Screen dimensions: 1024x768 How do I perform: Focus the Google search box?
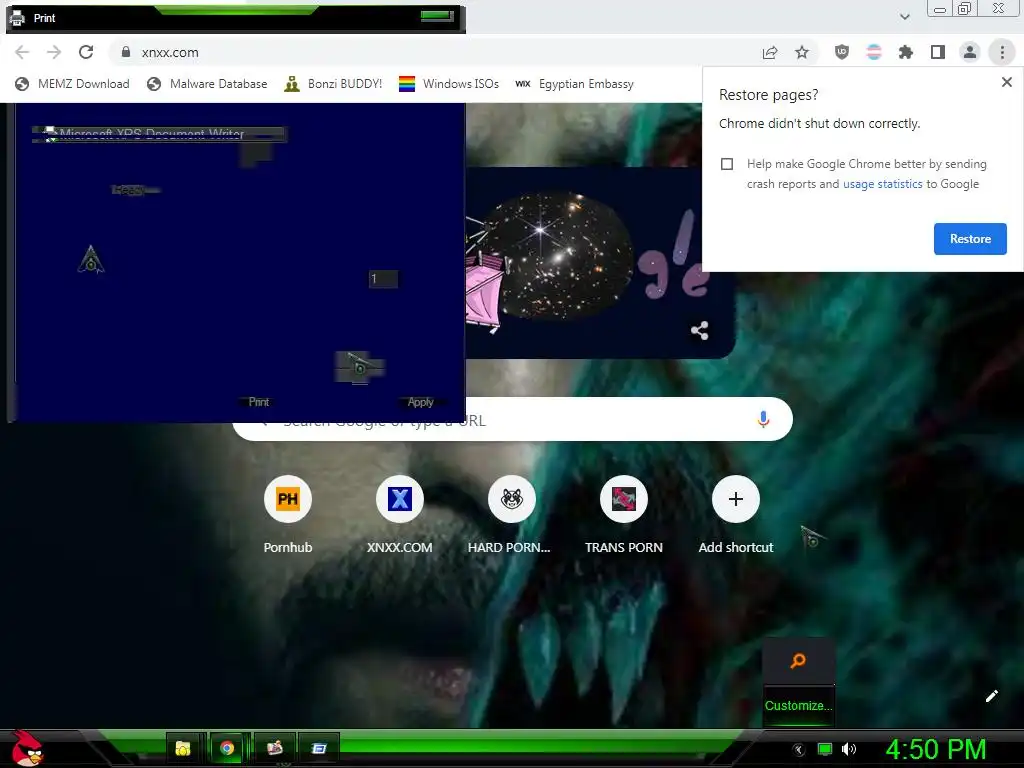(513, 419)
